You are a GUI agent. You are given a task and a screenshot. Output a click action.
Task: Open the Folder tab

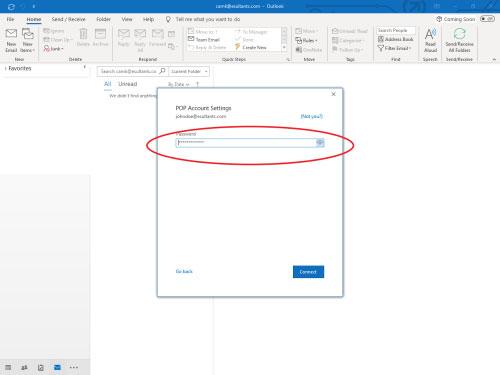[103, 19]
